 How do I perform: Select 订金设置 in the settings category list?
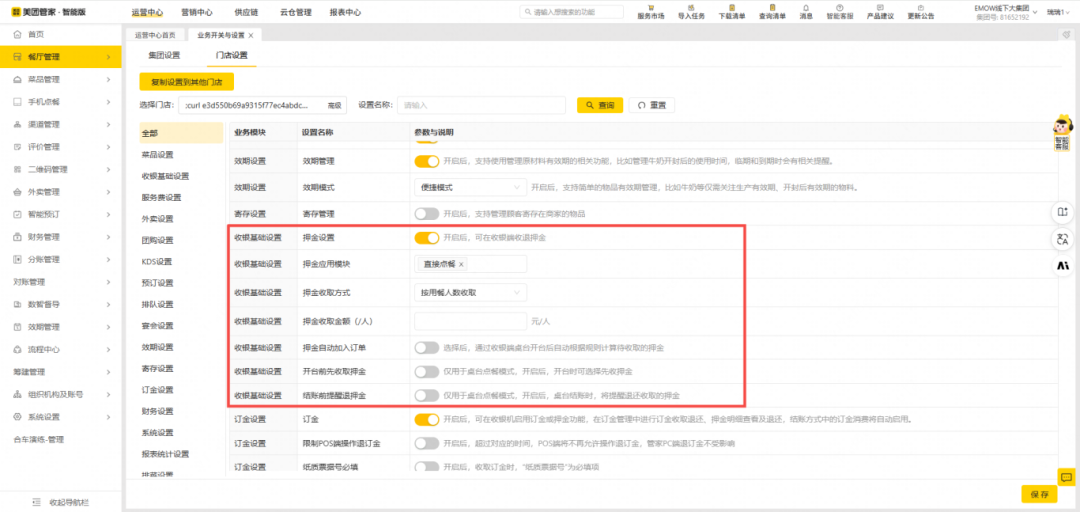tap(157, 390)
